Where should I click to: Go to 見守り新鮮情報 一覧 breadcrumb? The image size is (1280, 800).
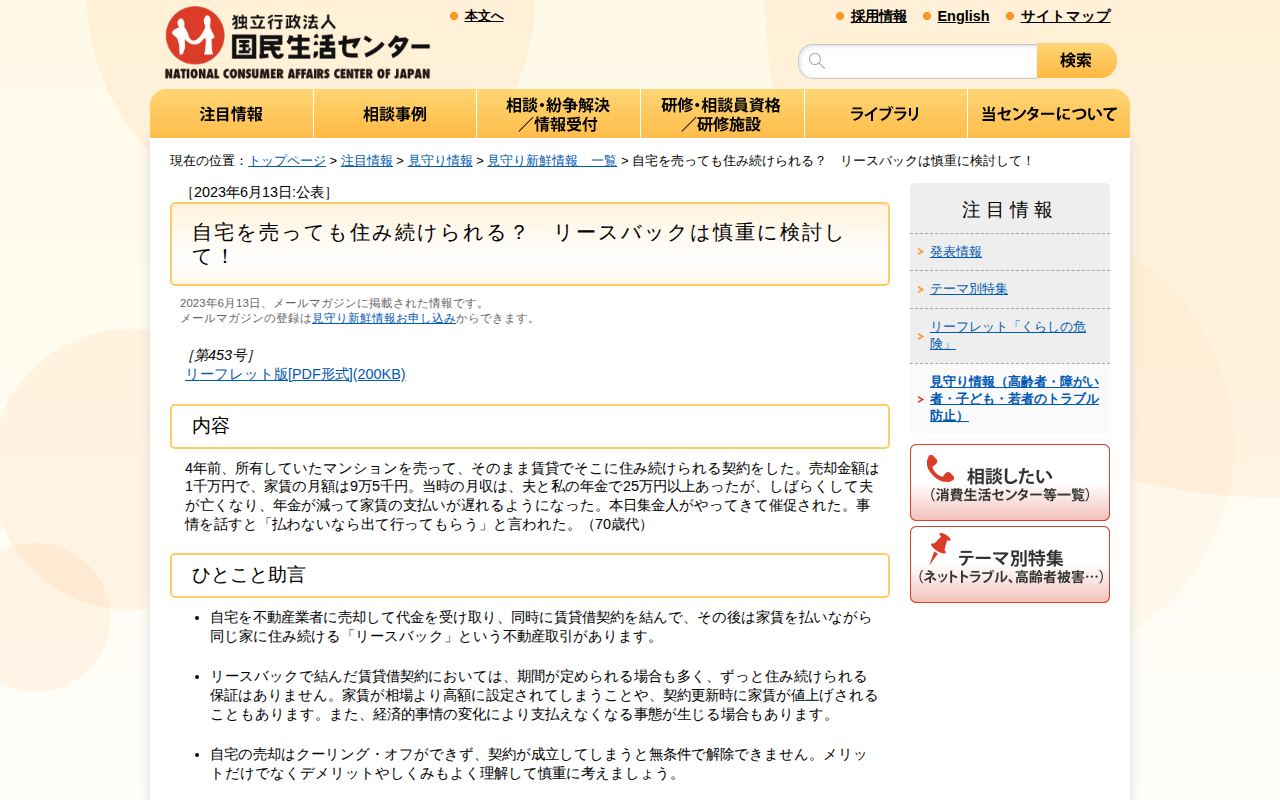click(x=552, y=161)
